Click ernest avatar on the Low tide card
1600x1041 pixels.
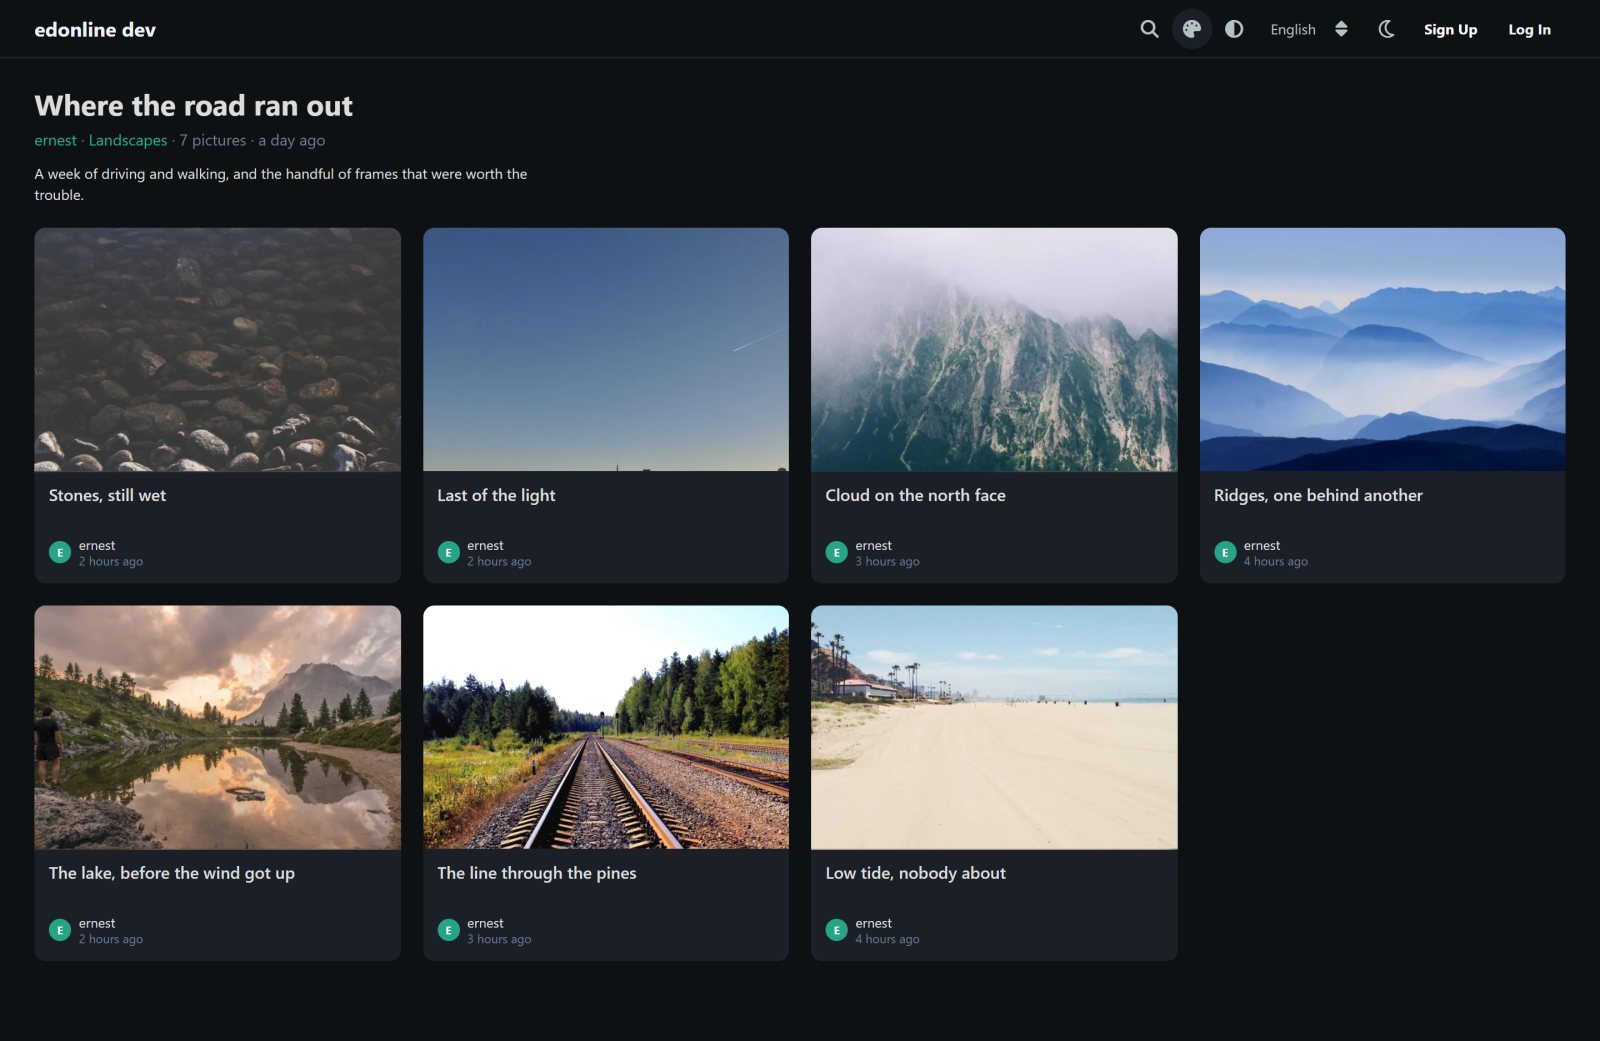tap(836, 930)
